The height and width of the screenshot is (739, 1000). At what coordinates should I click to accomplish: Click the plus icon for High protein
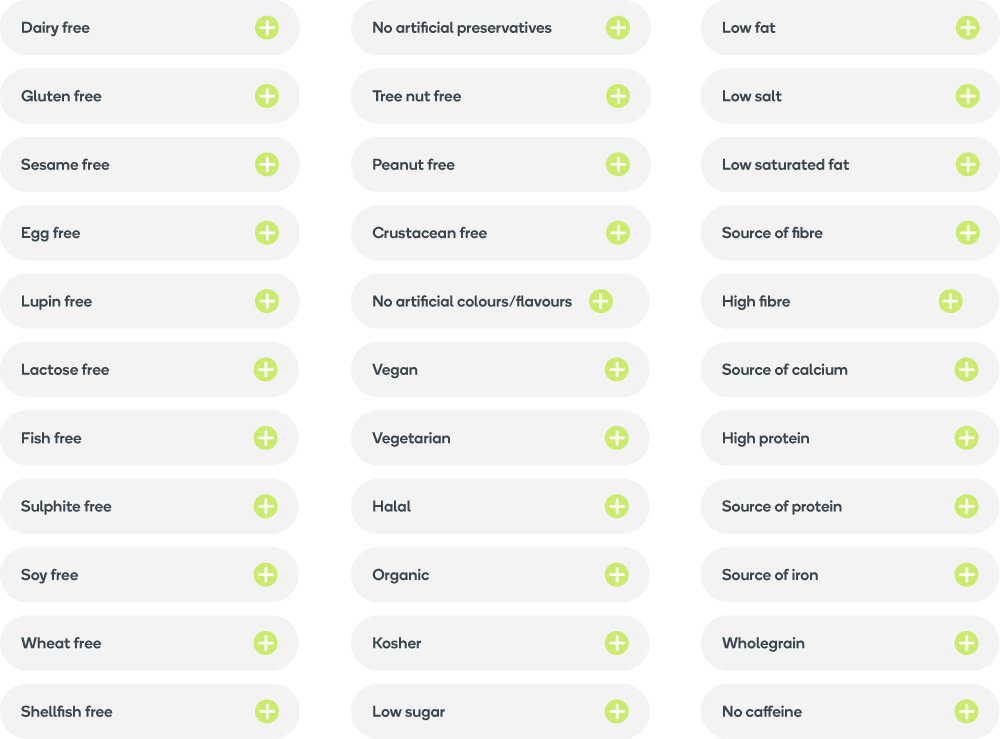click(x=966, y=438)
